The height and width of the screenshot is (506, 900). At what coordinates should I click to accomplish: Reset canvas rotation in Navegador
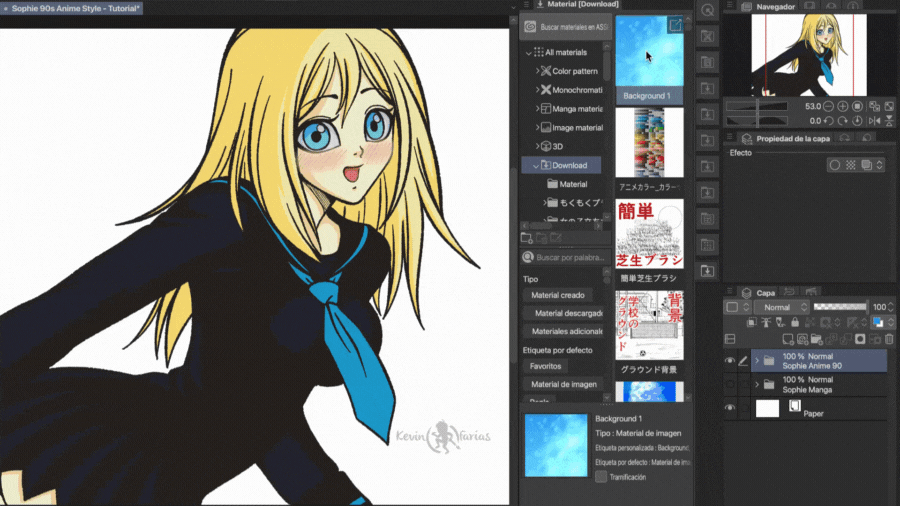[858, 120]
